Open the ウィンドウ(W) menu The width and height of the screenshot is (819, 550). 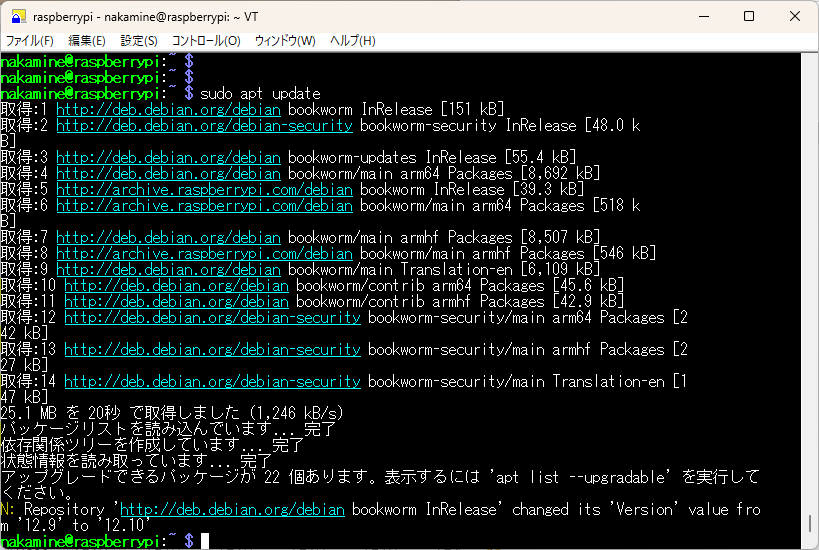[285, 41]
